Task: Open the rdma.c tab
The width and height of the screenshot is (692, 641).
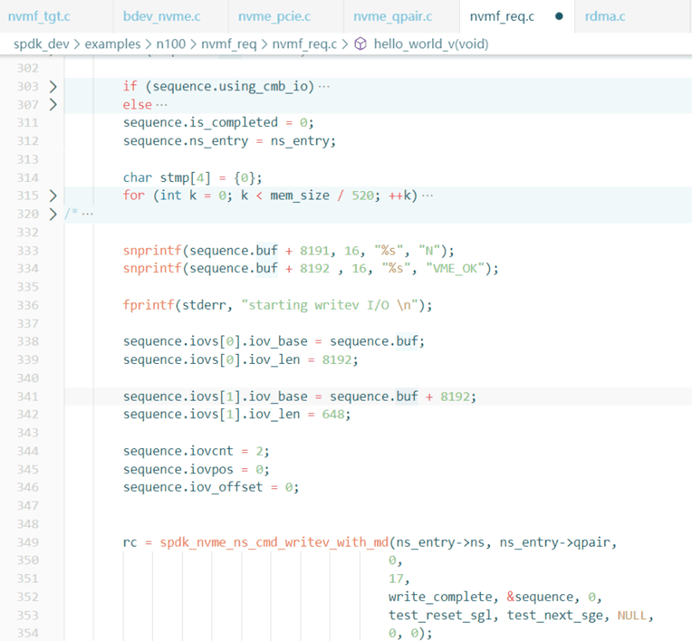Action: pyautogui.click(x=605, y=16)
